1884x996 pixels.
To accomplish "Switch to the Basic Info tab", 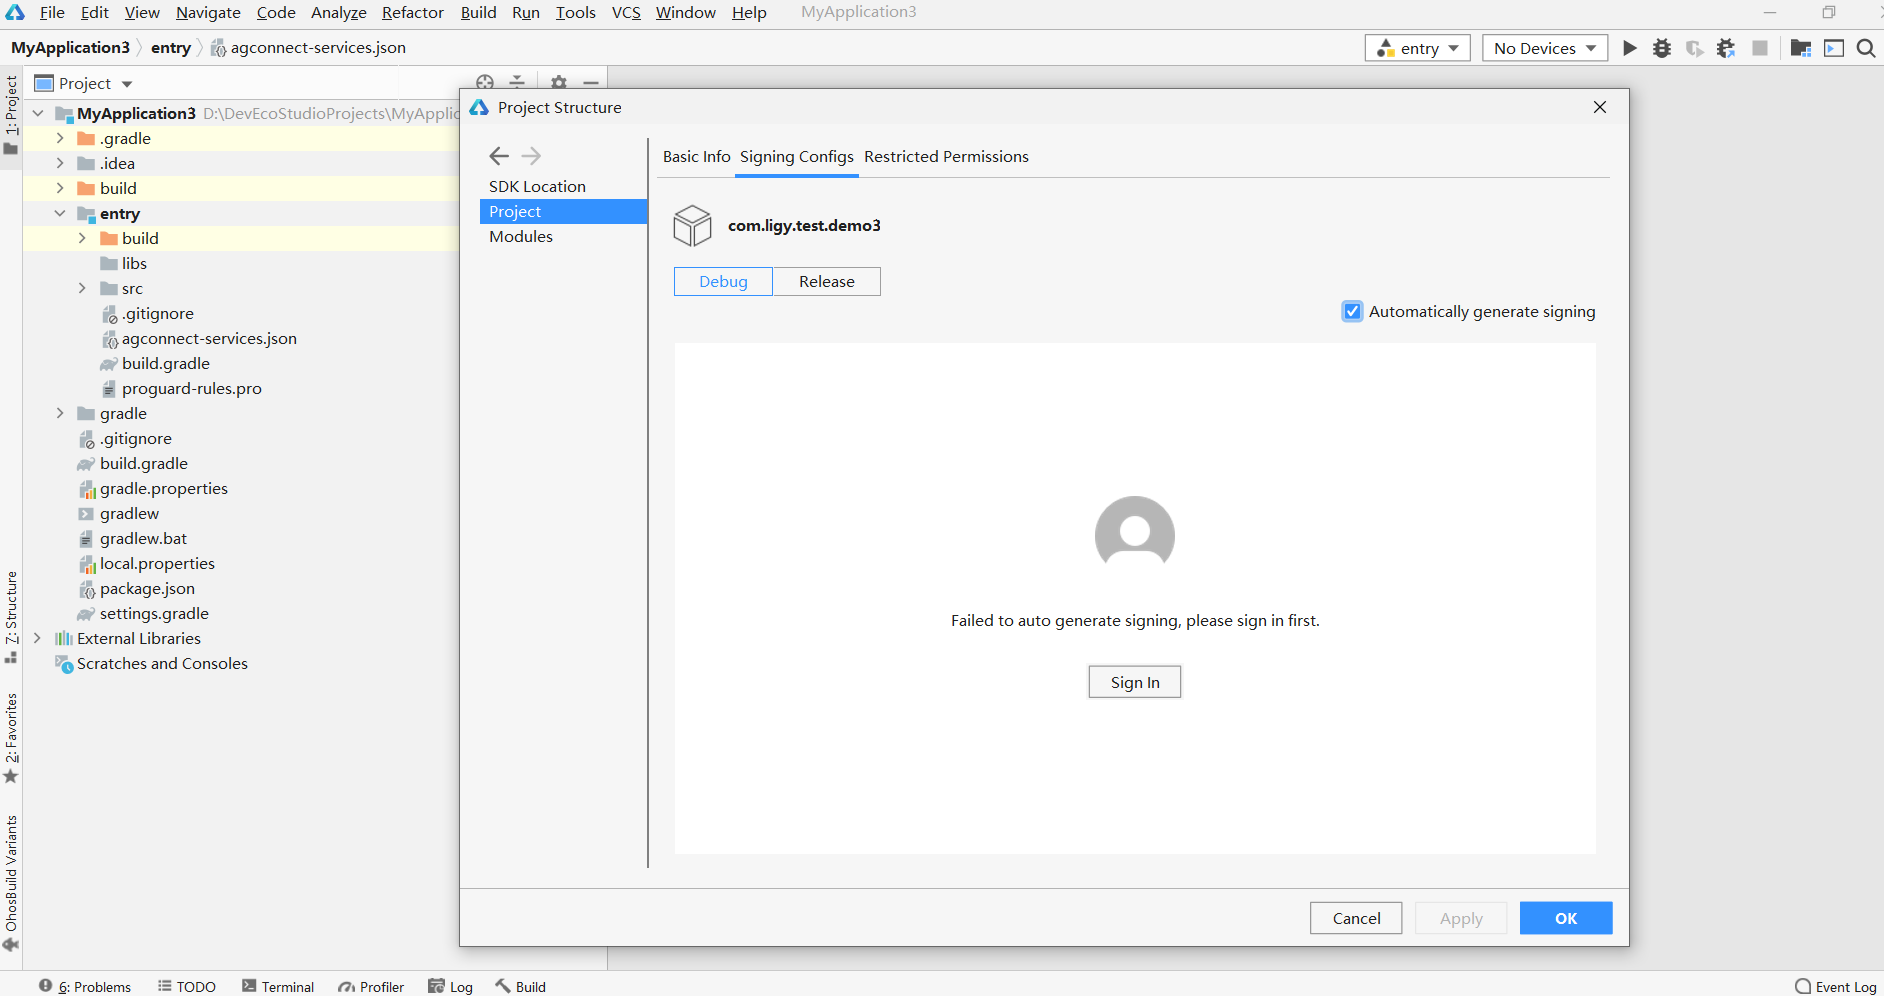I will tap(696, 157).
